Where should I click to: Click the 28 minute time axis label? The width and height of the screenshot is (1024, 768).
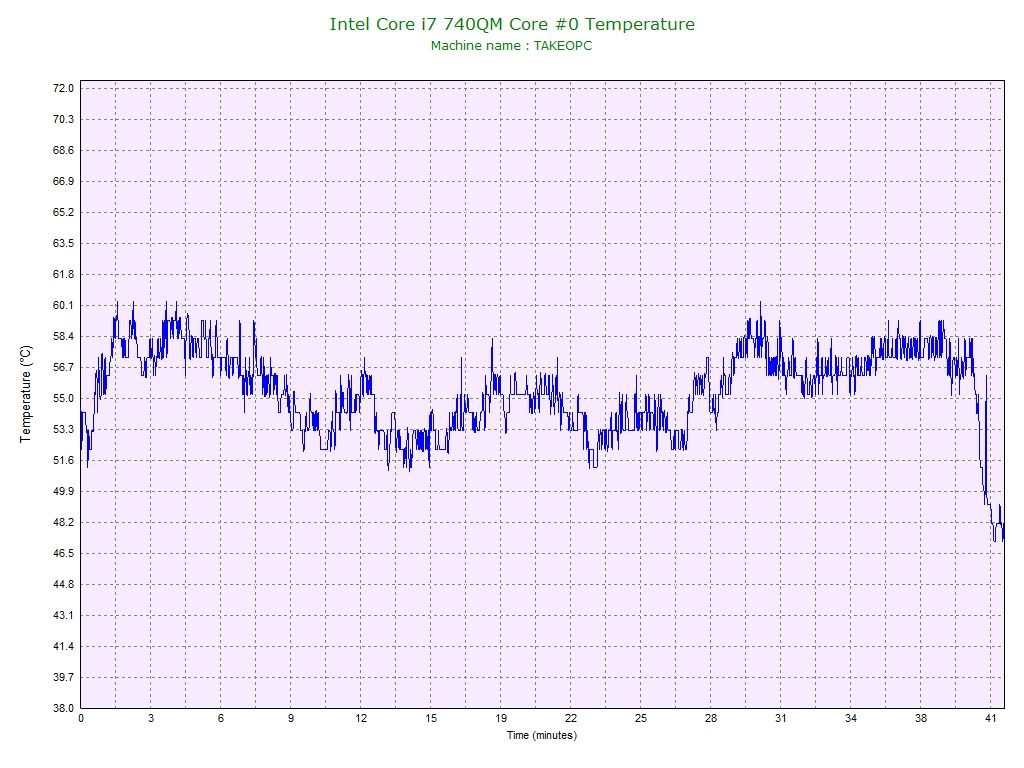click(711, 718)
